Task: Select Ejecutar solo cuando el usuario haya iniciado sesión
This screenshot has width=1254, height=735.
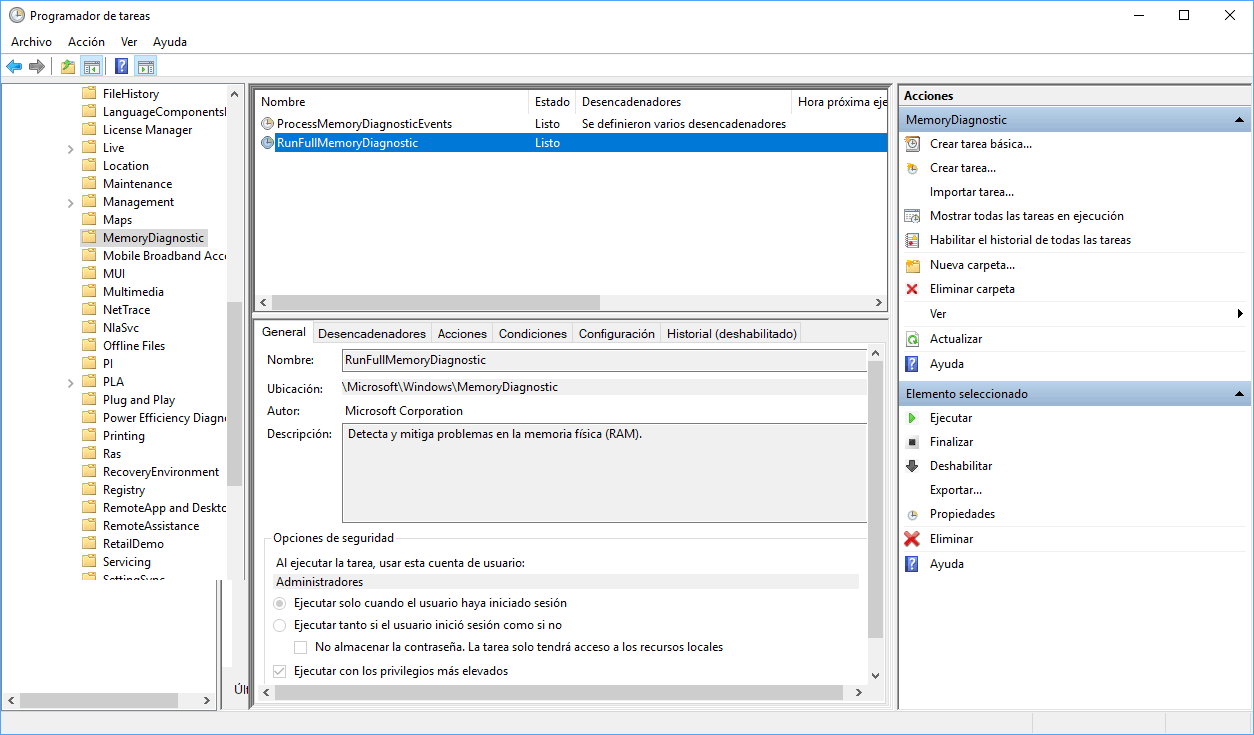Action: pos(280,603)
